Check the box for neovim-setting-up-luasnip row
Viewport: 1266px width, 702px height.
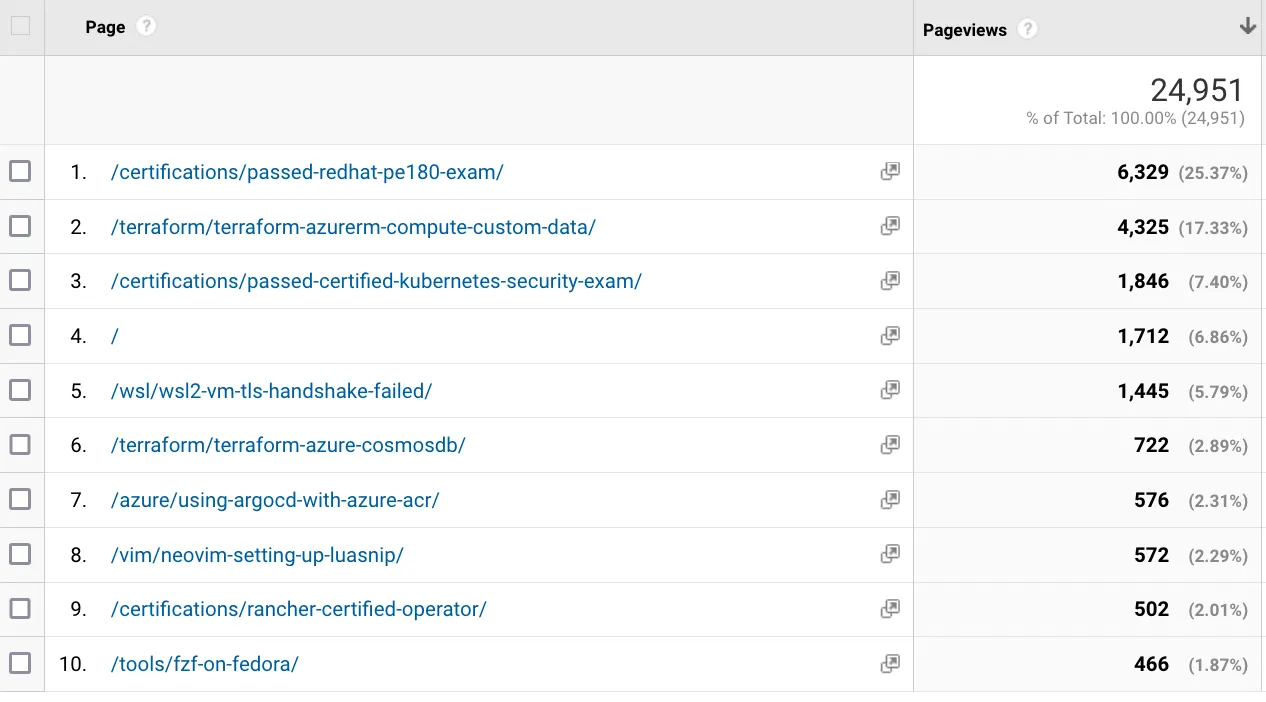[20, 553]
